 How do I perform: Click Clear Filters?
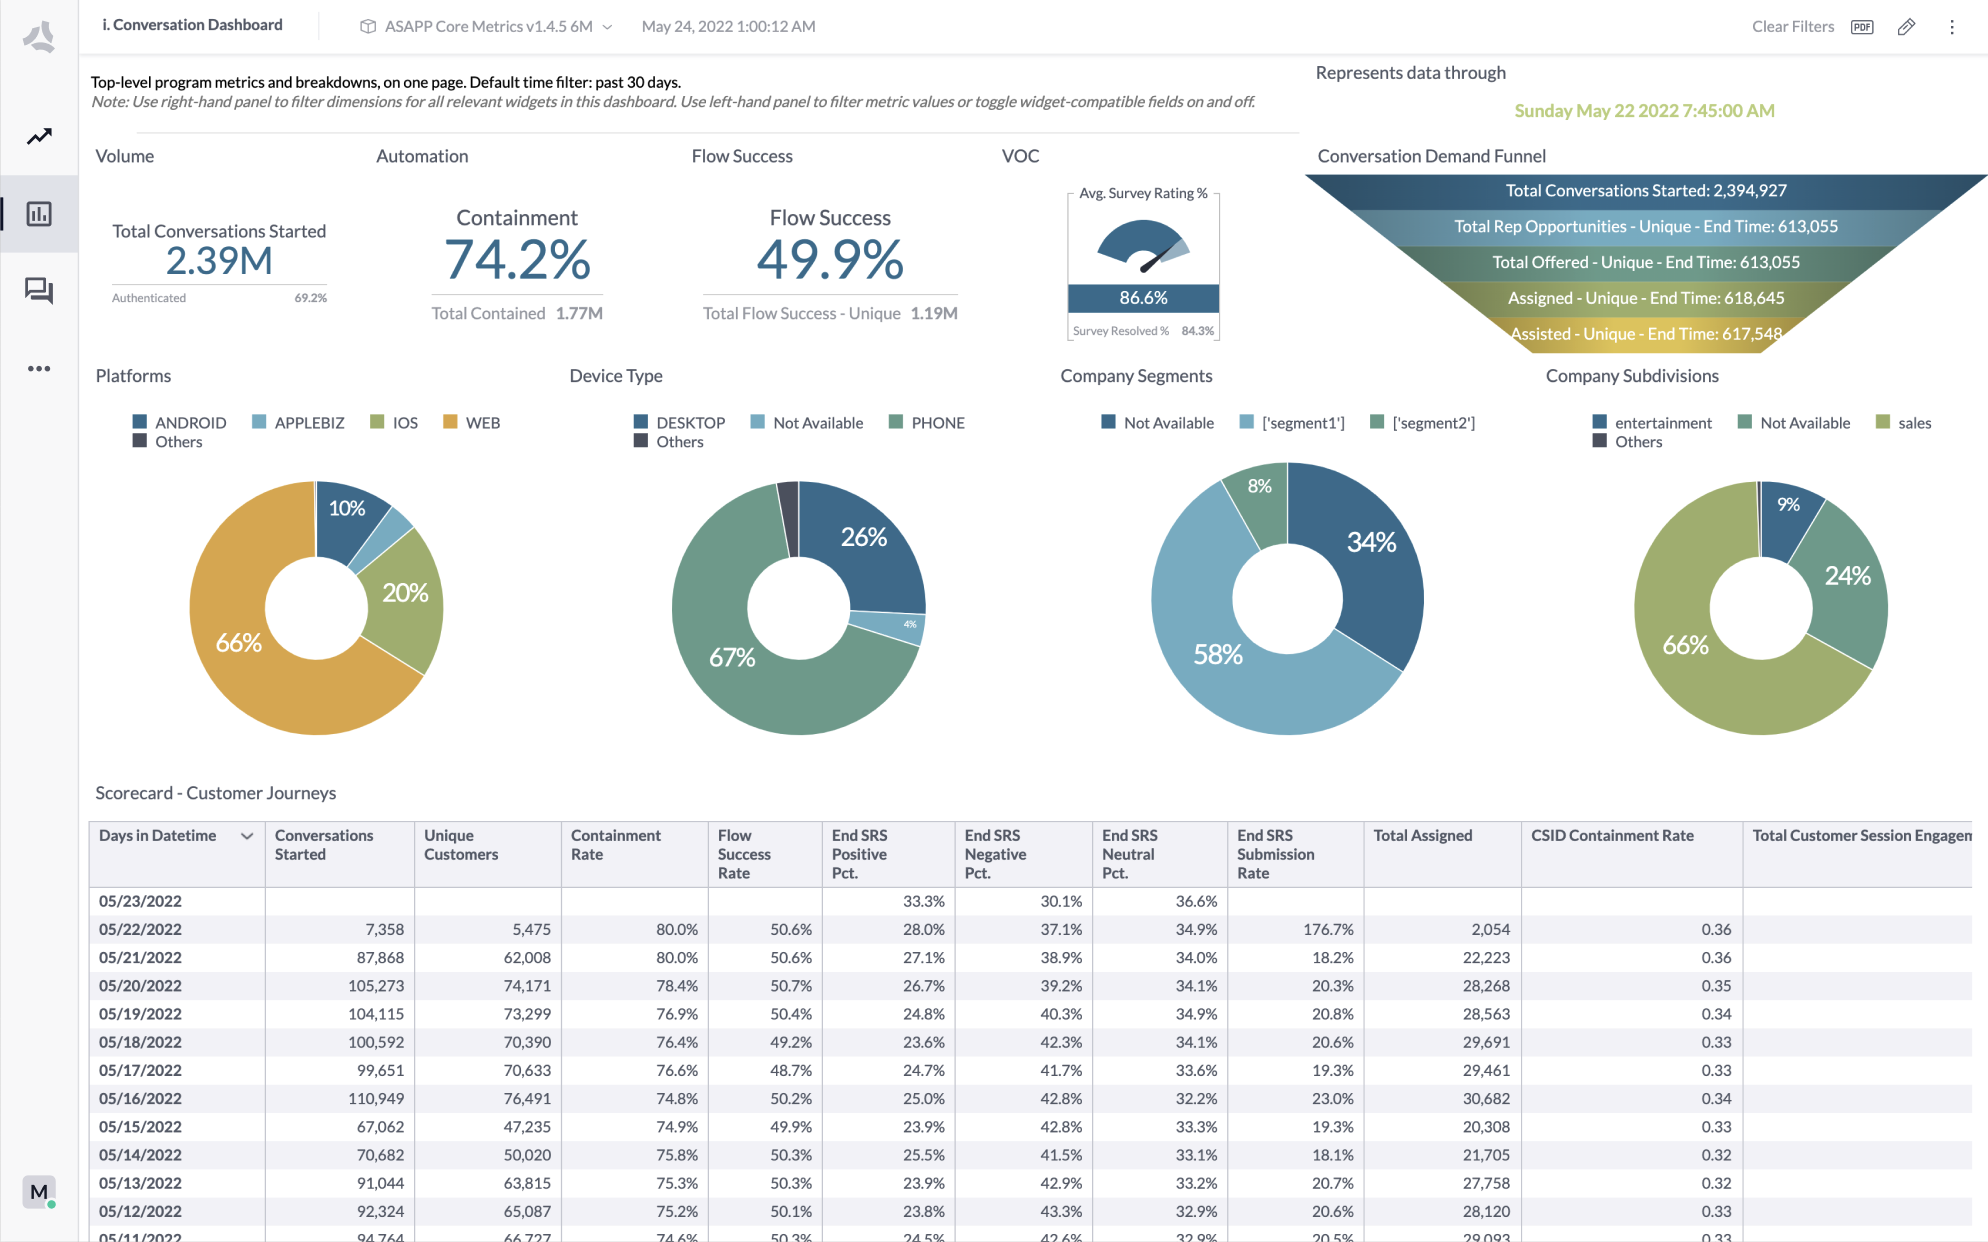(1792, 27)
